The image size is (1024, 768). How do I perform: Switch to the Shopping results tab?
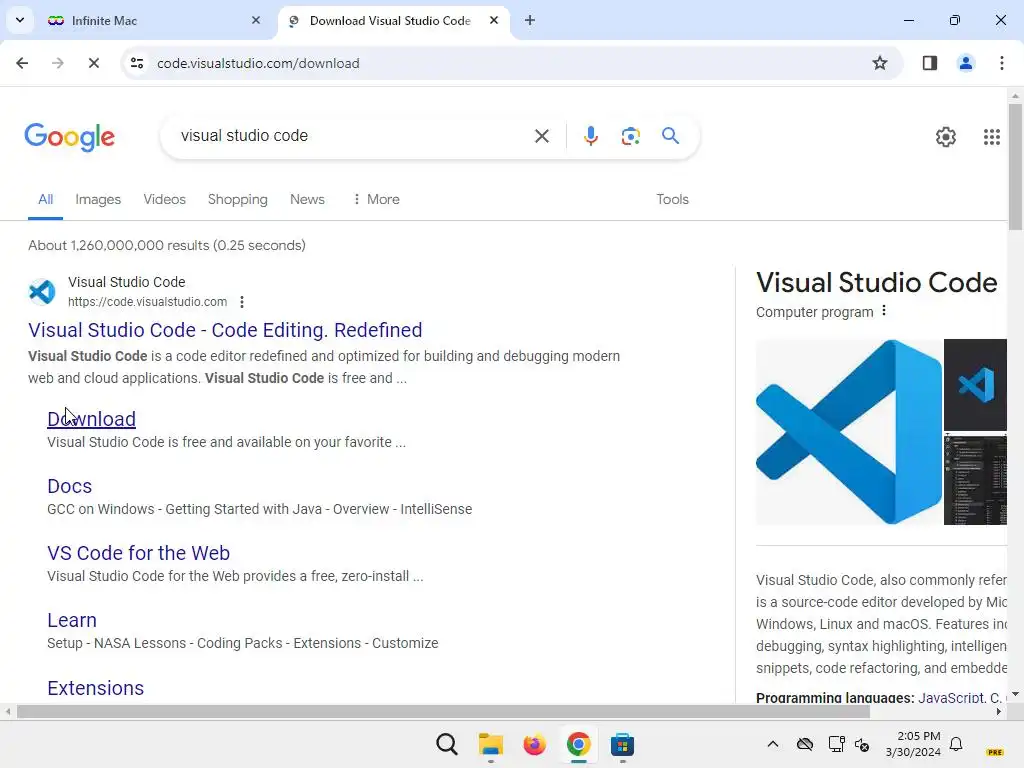238,199
